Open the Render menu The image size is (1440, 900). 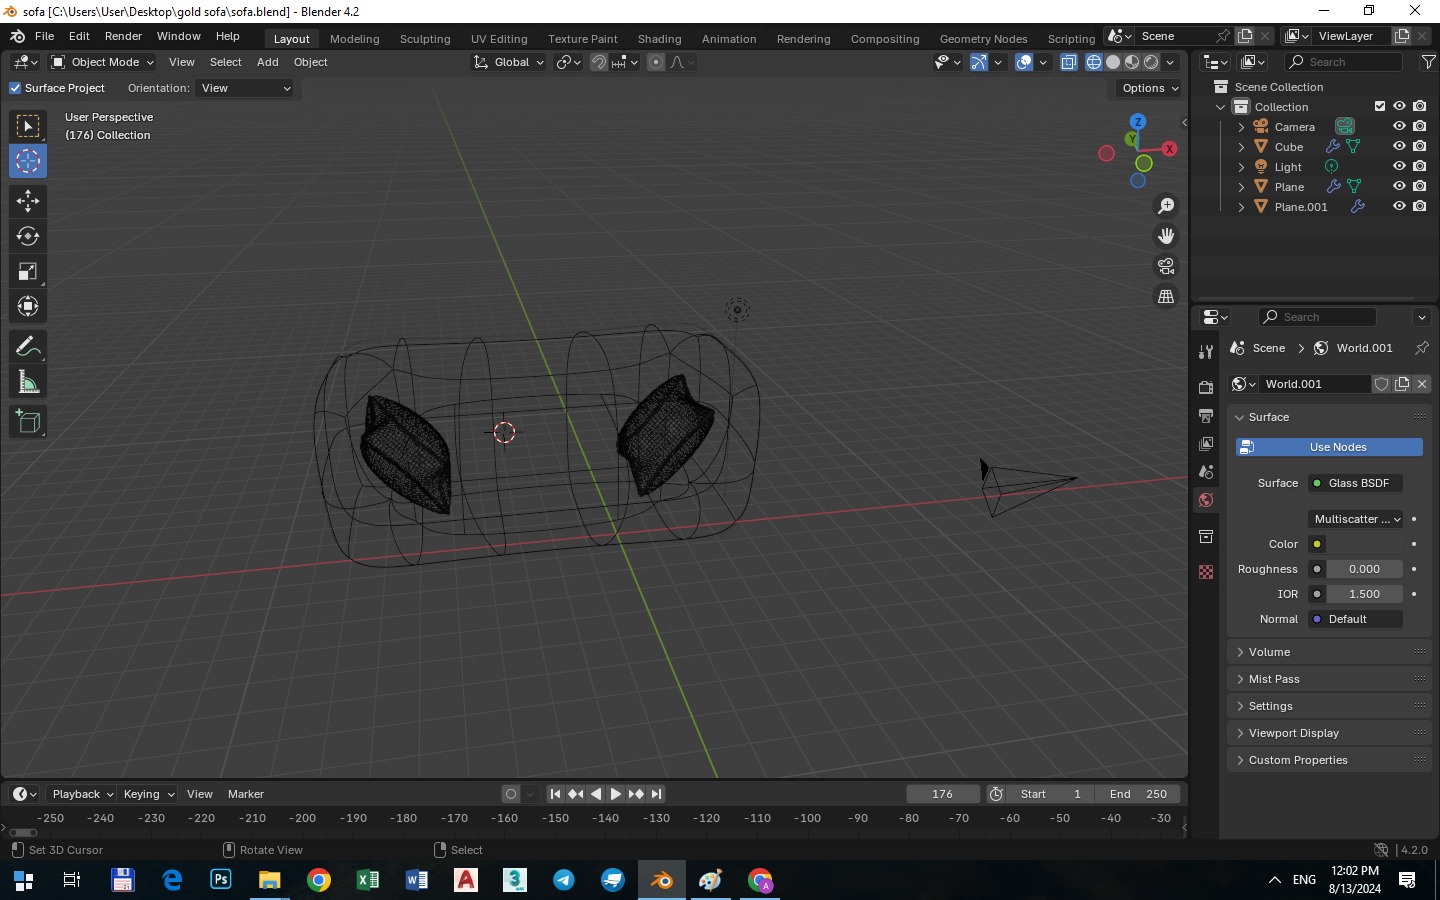(123, 36)
